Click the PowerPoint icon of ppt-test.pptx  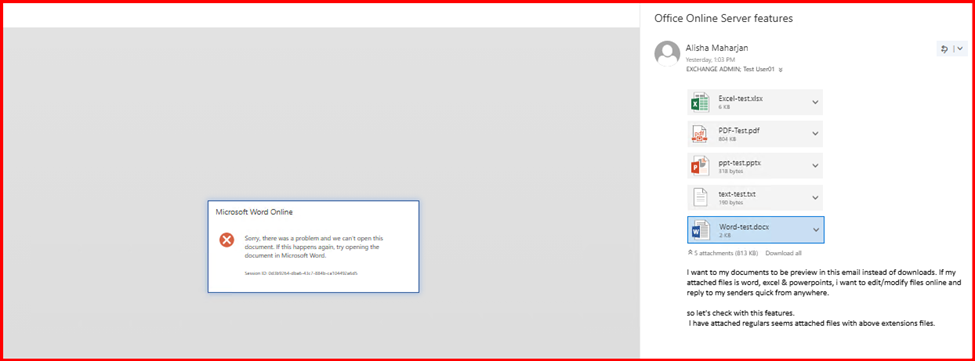tap(700, 166)
